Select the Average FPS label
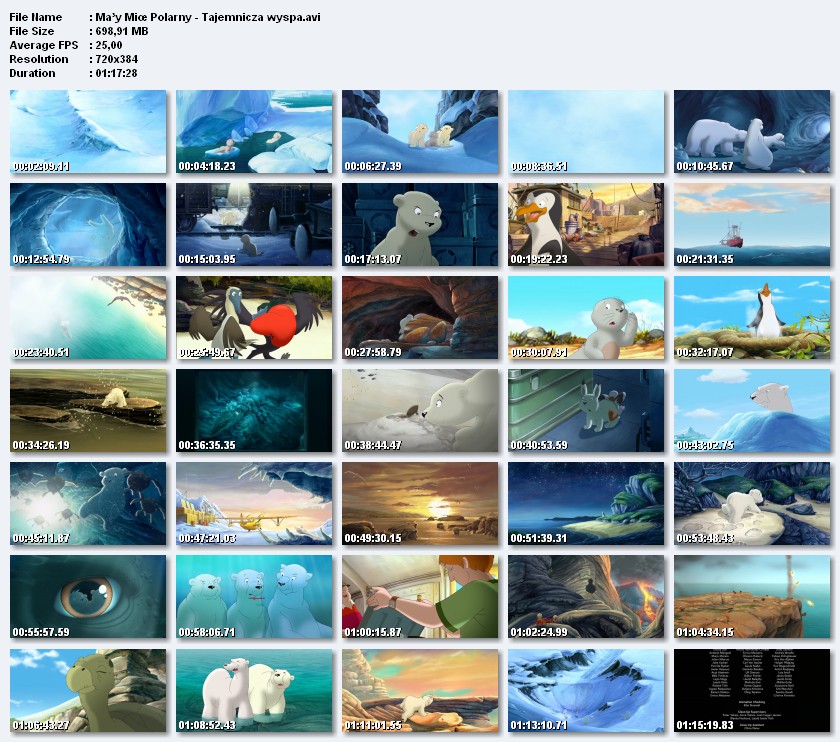 pos(43,45)
